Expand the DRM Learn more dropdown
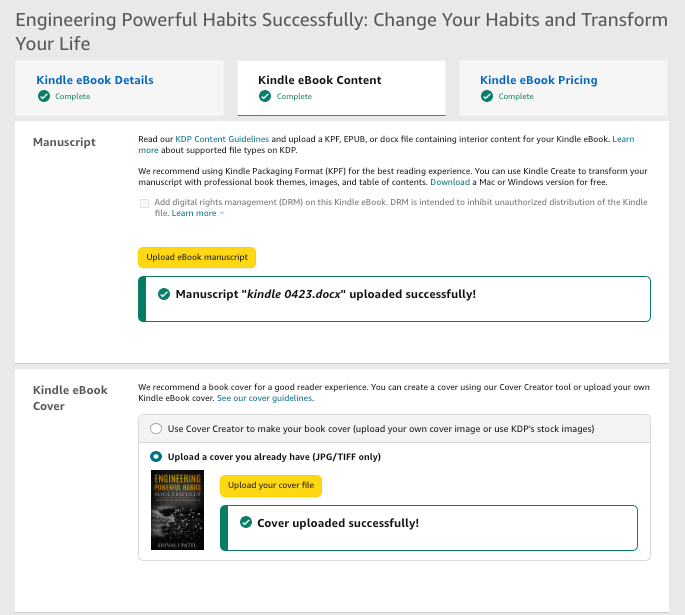This screenshot has height=615, width=685. [x=197, y=213]
